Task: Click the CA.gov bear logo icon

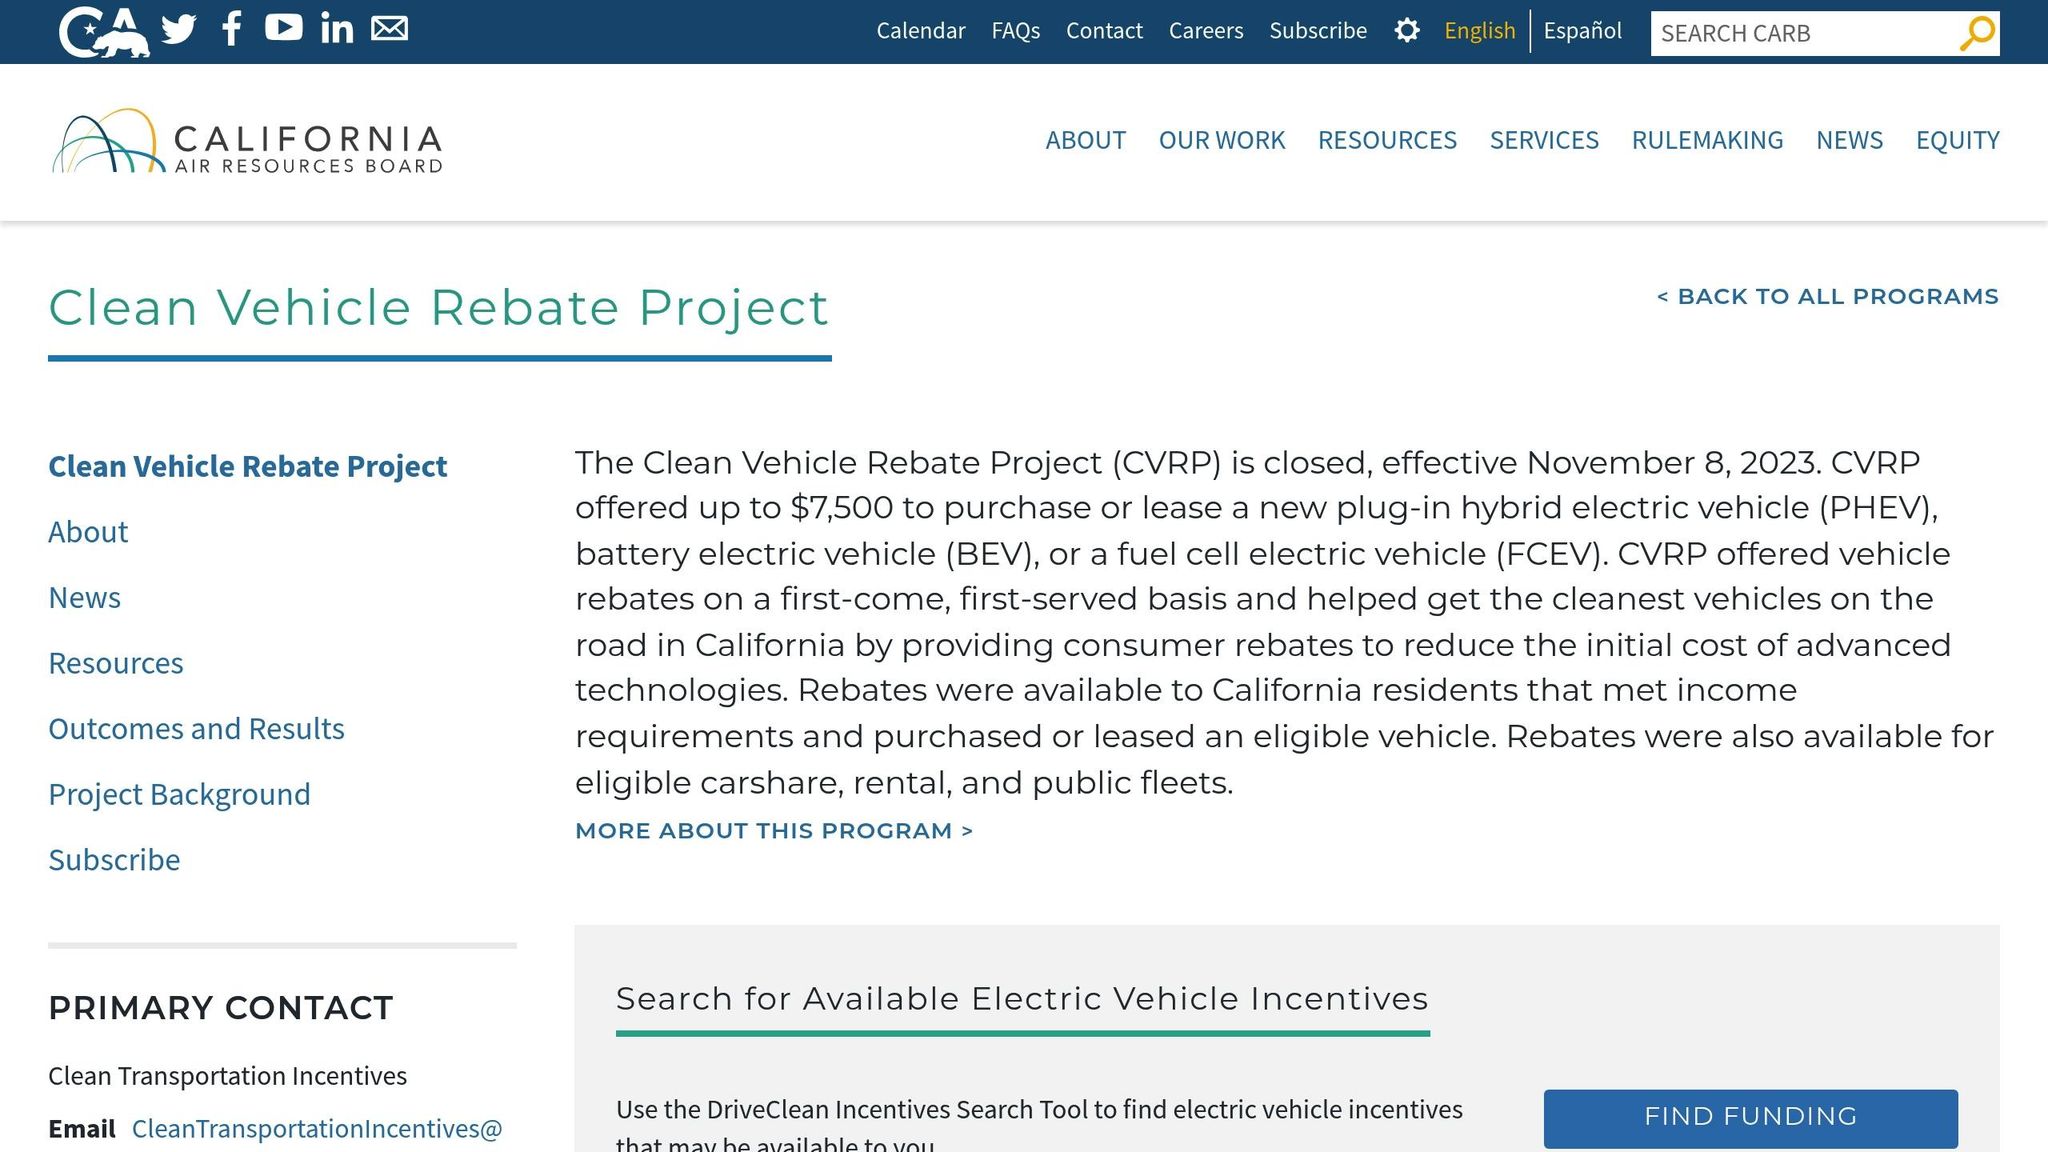Action: (x=104, y=31)
